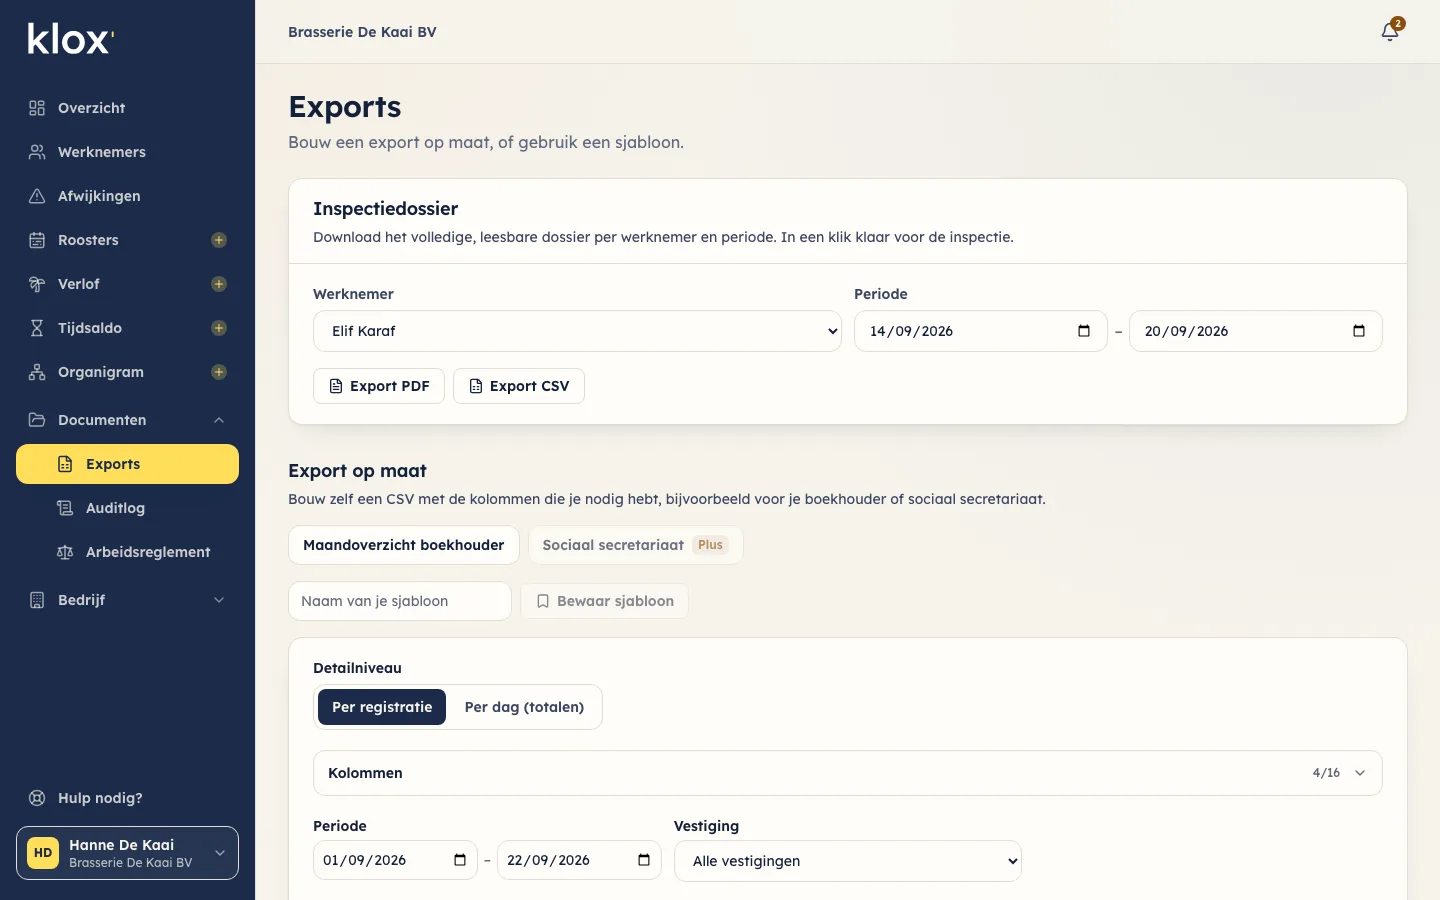1440x900 pixels.
Task: Open calendar picker for 01/09/2026 date
Action: point(460,860)
